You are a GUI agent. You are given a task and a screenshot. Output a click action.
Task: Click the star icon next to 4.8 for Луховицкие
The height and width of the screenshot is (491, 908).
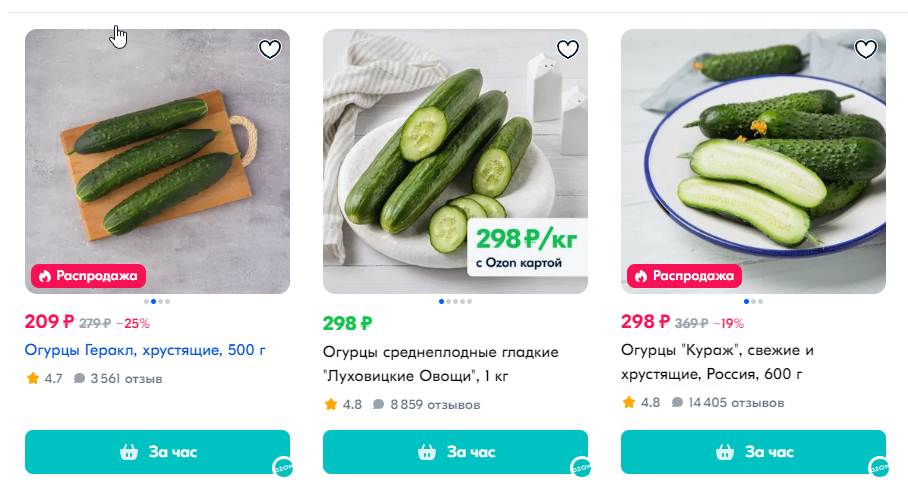click(x=331, y=405)
